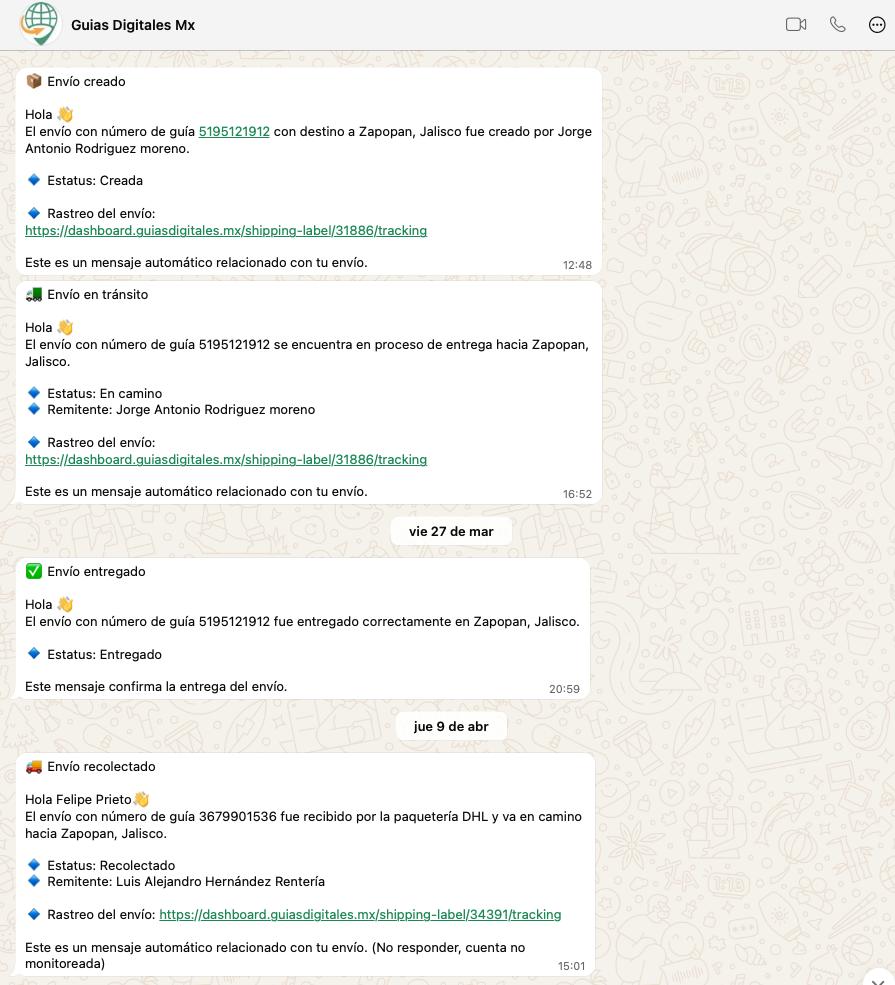Click Remitente: Jorge Antonio Rodriguez moreno line
The height and width of the screenshot is (985, 895).
coord(181,410)
